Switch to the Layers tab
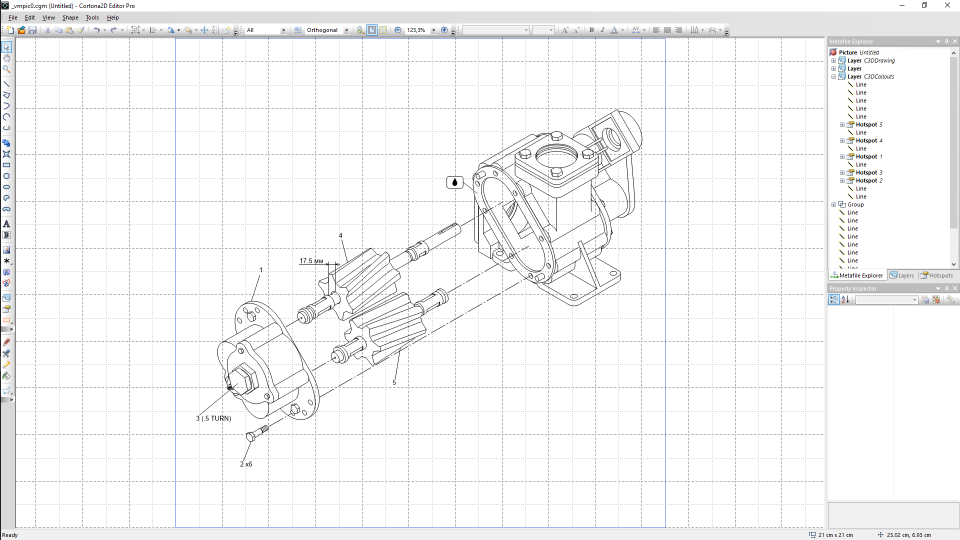This screenshot has width=960, height=540. (901, 275)
